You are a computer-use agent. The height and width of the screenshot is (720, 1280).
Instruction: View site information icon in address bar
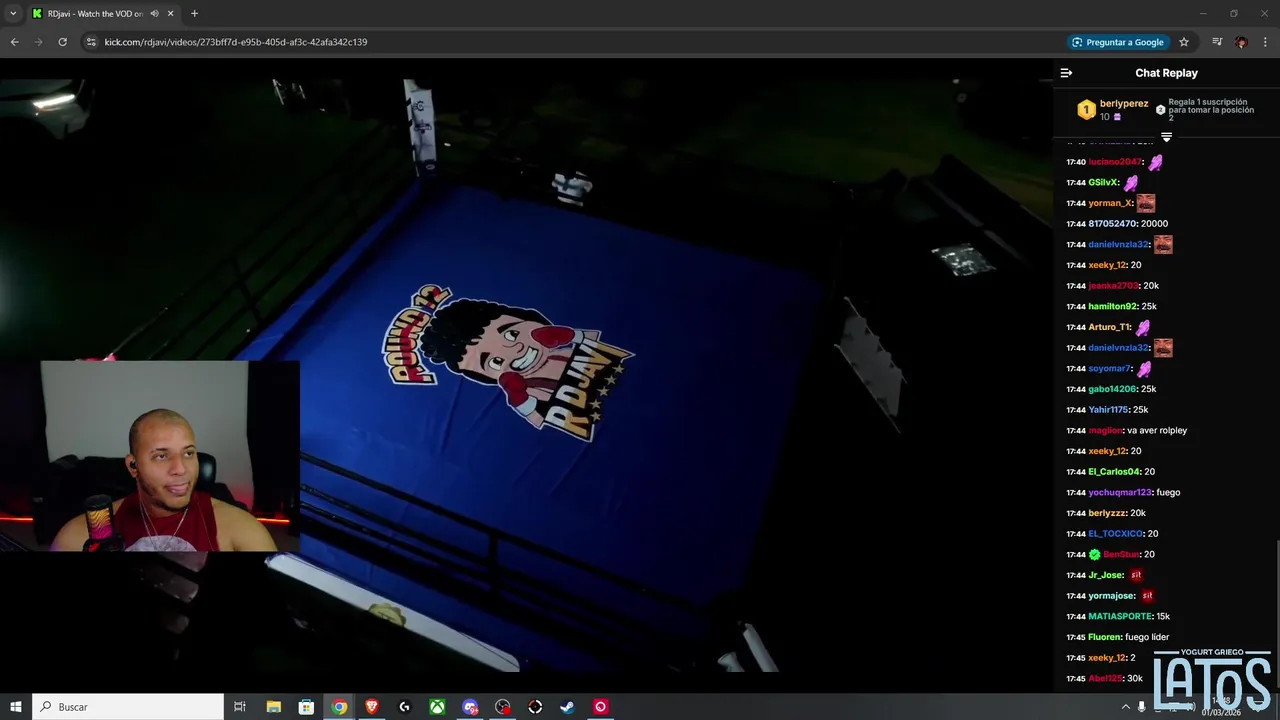[x=91, y=42]
